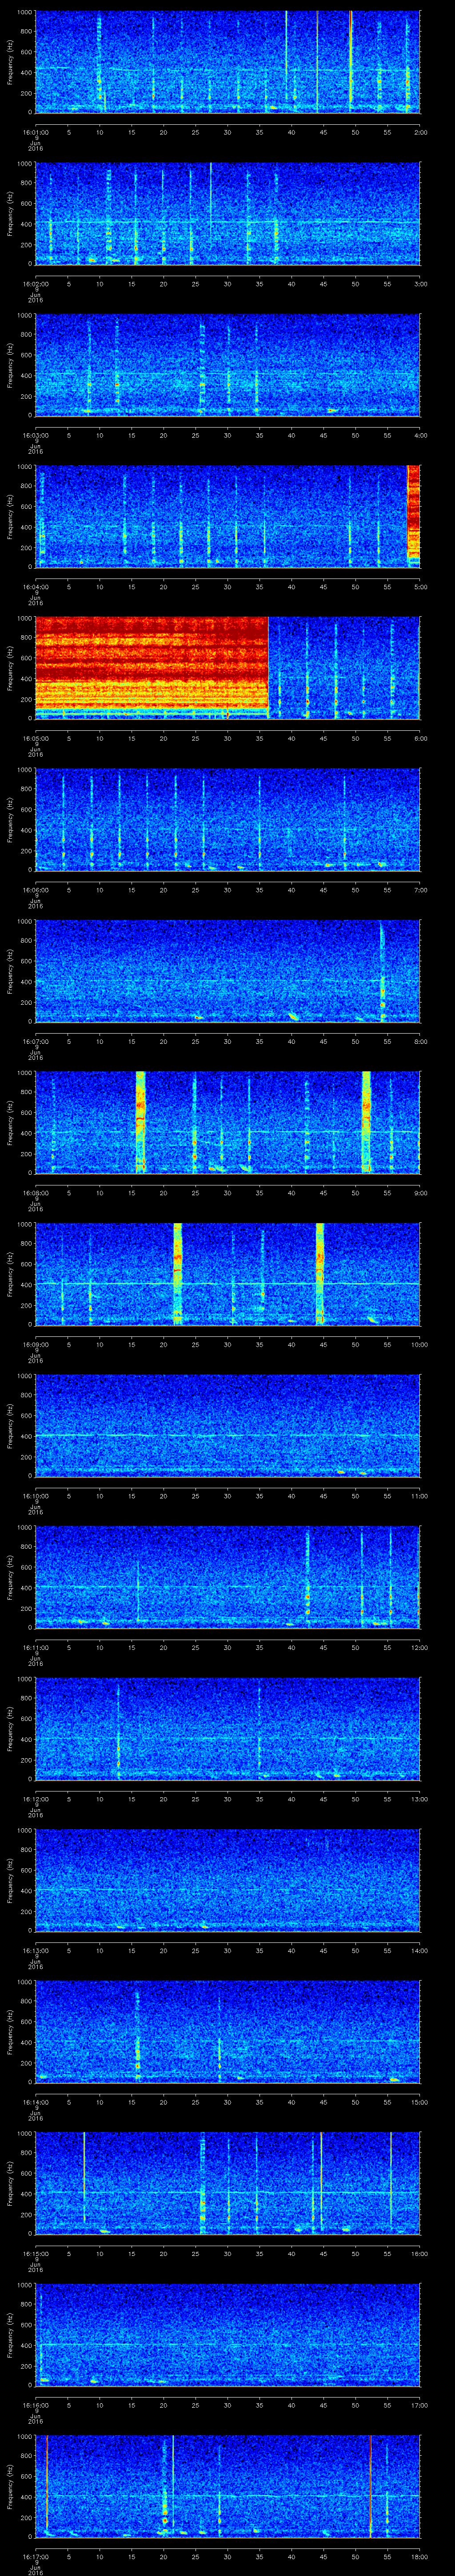Image resolution: width=455 pixels, height=2576 pixels.
Task: Click the 16:13:00 time axis label
Action: [x=35, y=1951]
